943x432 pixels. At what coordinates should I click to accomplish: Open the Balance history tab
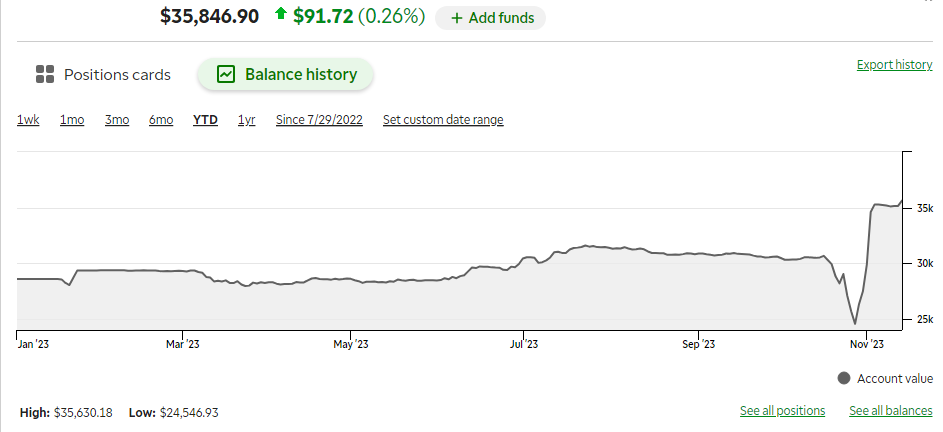click(286, 75)
